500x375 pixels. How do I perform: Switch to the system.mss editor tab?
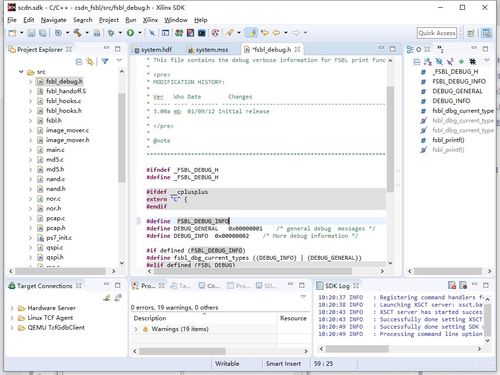click(x=211, y=50)
